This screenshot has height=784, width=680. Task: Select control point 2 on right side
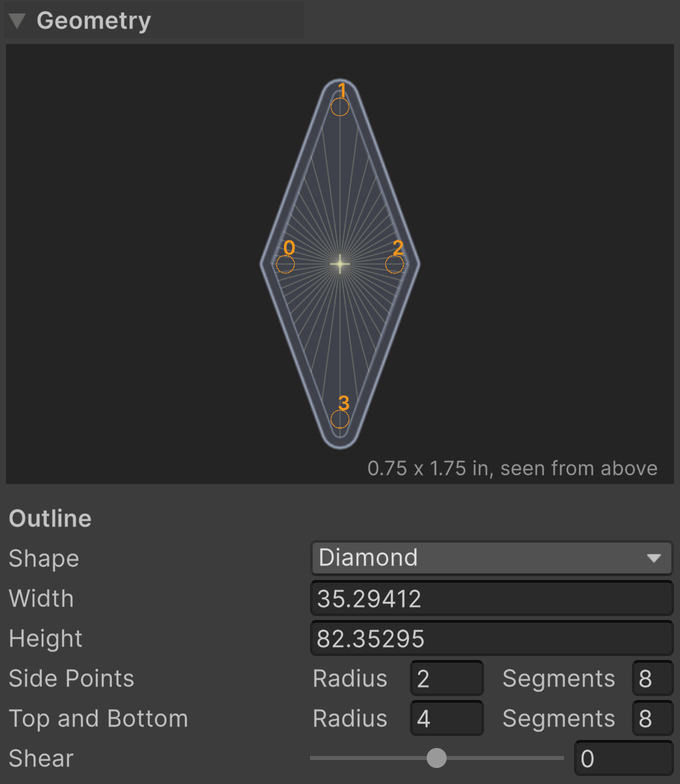tap(394, 264)
